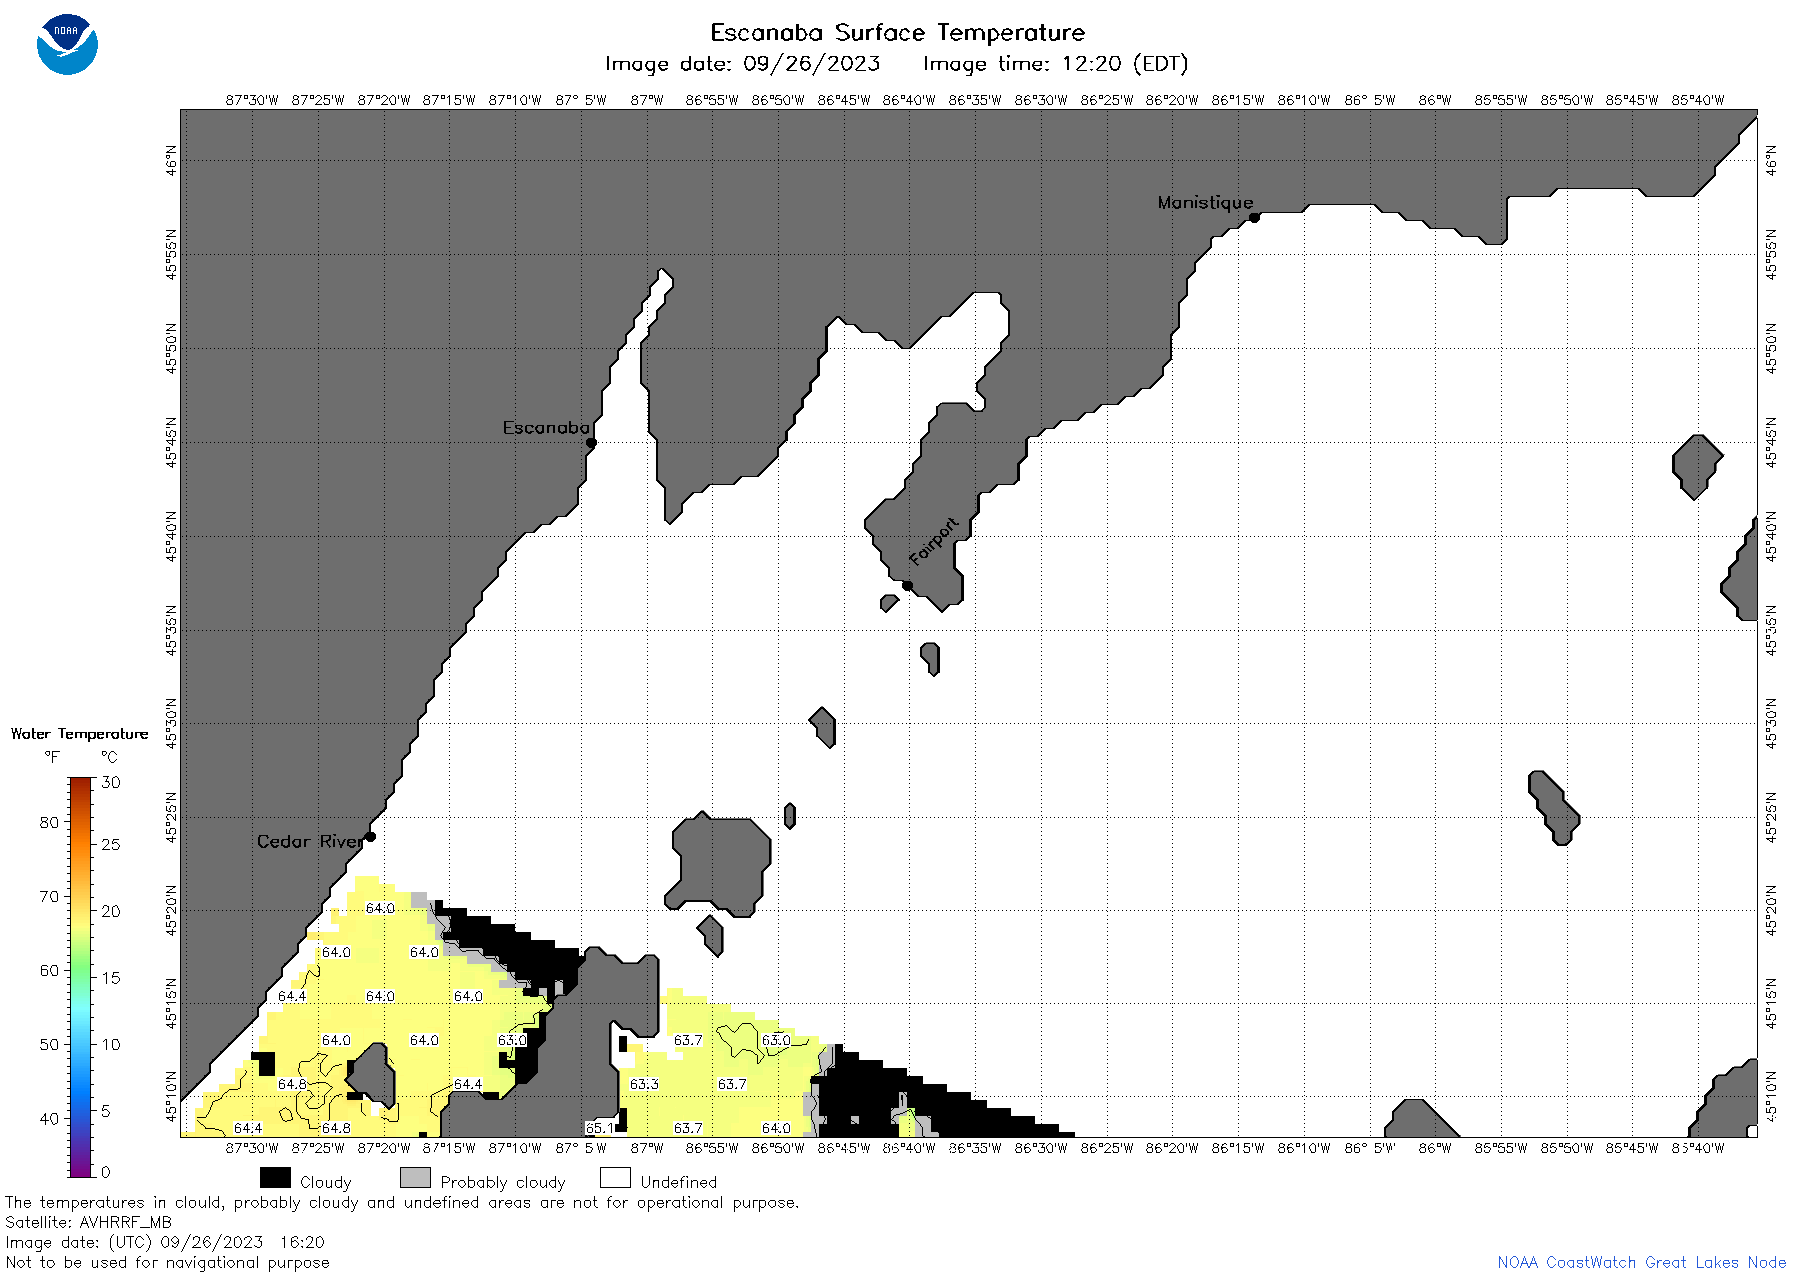Click the 70 tick on Fahrenheit scale
The width and height of the screenshot is (1797, 1278).
[49, 896]
